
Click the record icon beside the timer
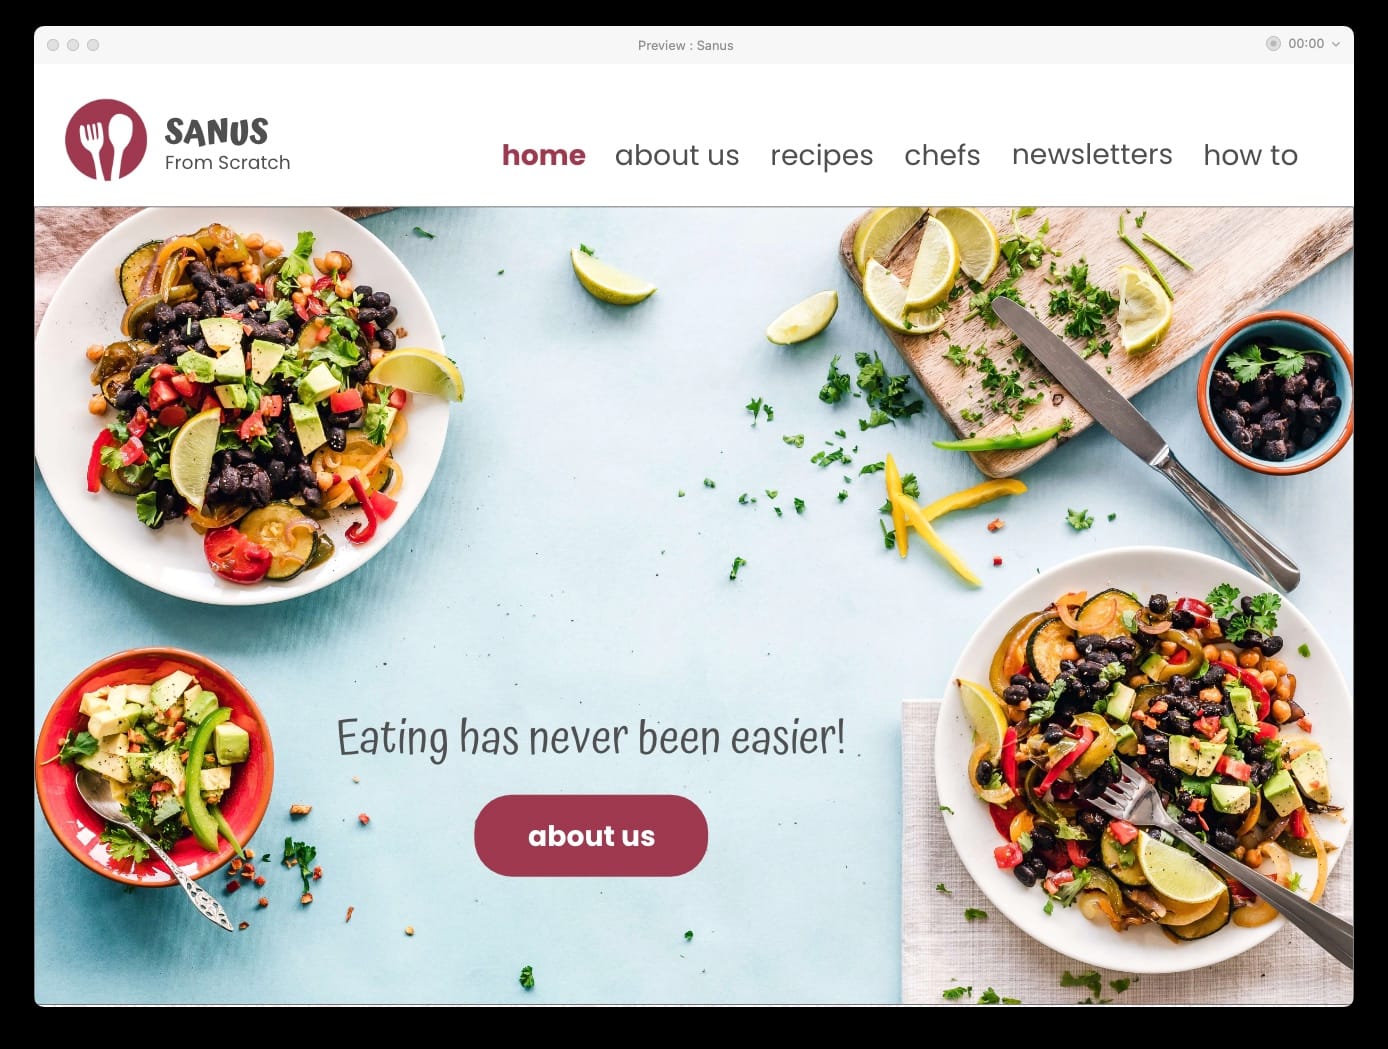tap(1273, 44)
